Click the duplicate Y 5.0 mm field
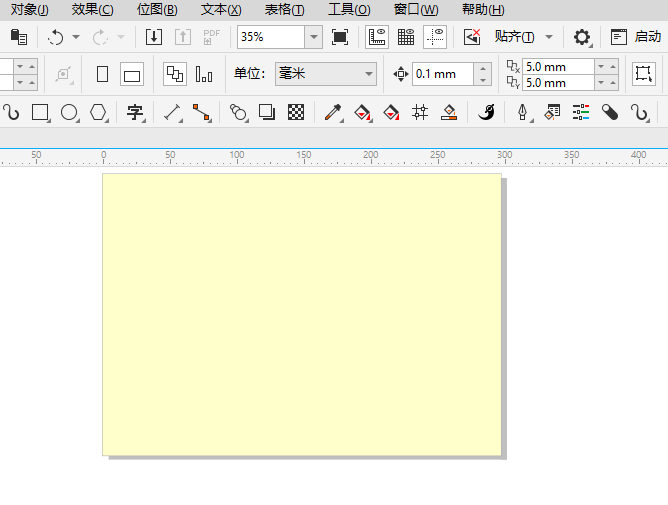The width and height of the screenshot is (668, 505). [558, 83]
